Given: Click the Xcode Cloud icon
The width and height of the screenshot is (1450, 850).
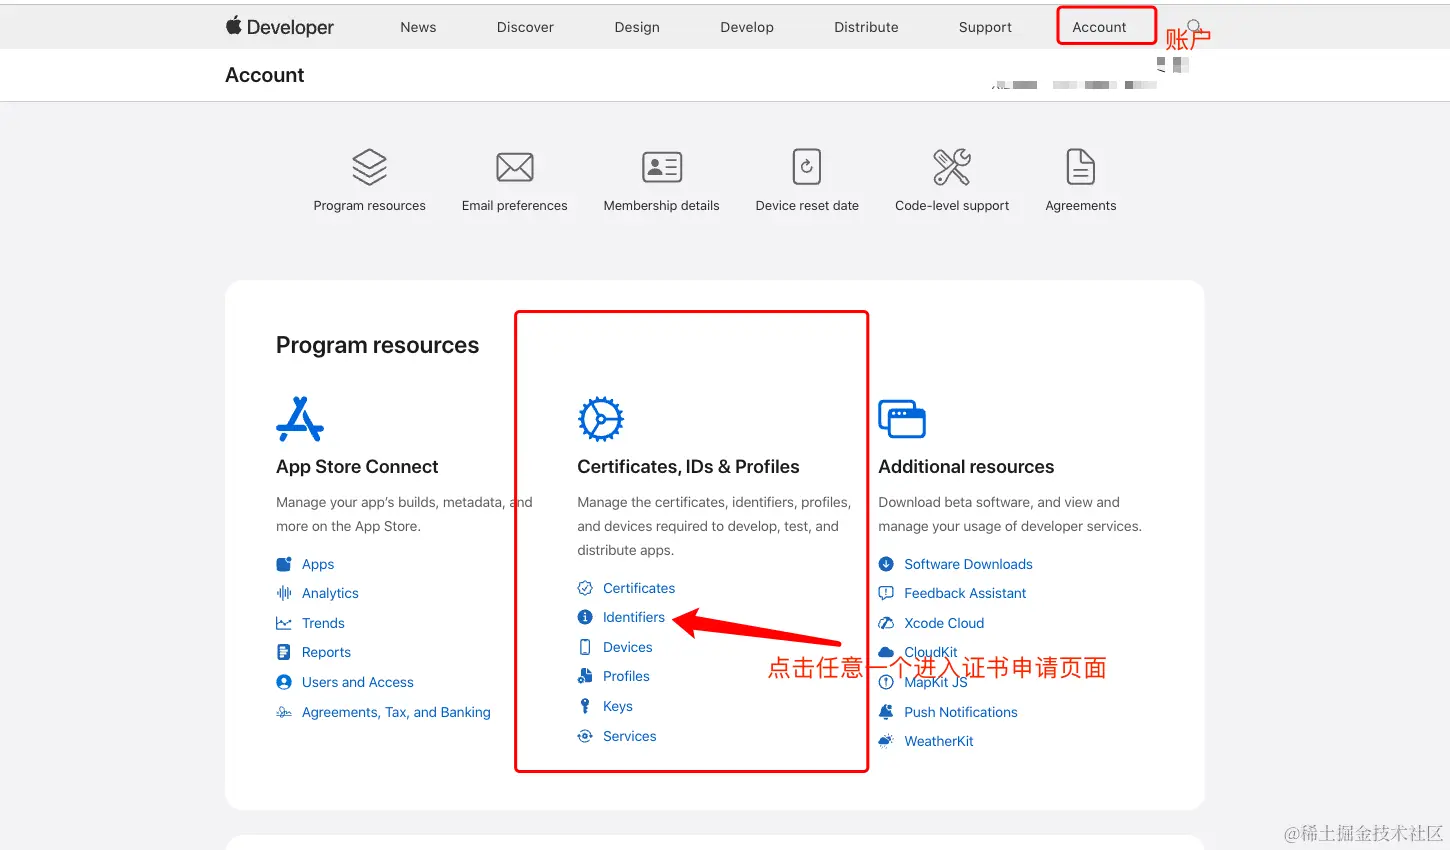Looking at the screenshot, I should [x=886, y=623].
